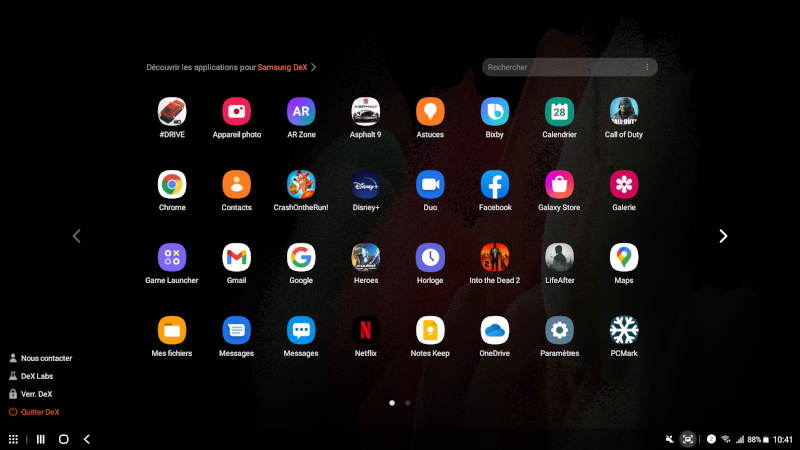Open Samsung DeX applications link

coord(282,67)
